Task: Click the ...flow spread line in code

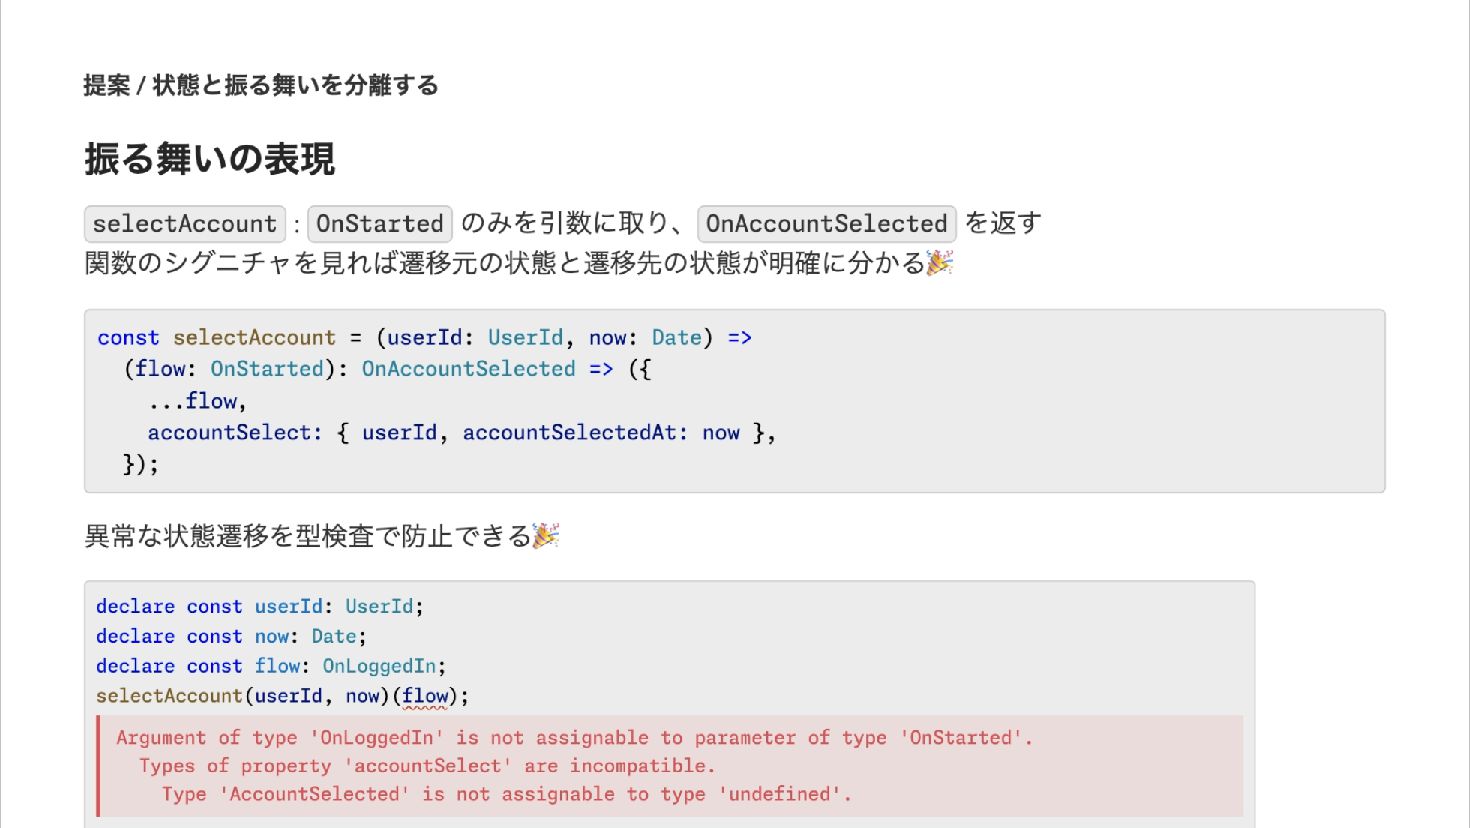Action: click(x=197, y=401)
